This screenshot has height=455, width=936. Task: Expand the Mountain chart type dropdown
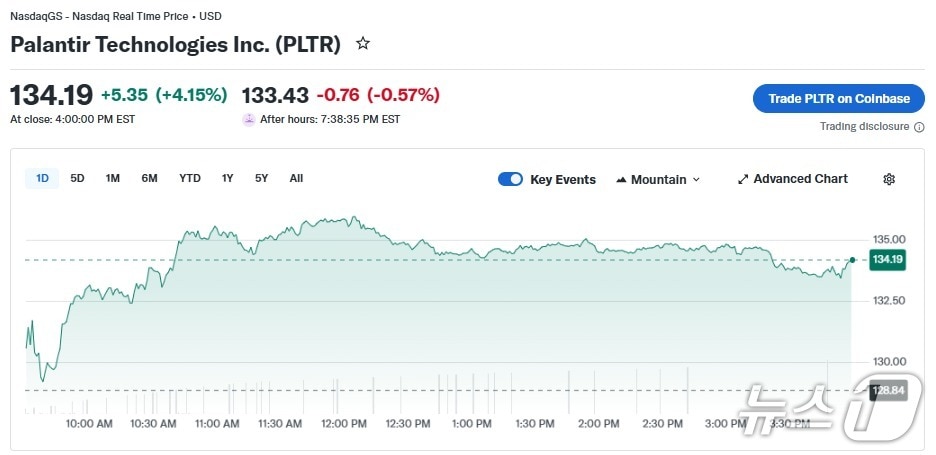click(696, 180)
